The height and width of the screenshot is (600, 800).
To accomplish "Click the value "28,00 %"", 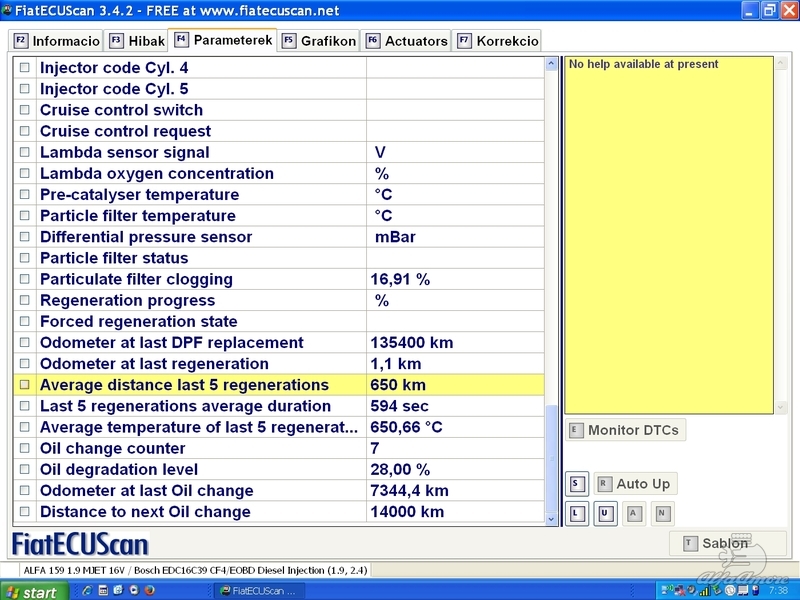I will [400, 469].
